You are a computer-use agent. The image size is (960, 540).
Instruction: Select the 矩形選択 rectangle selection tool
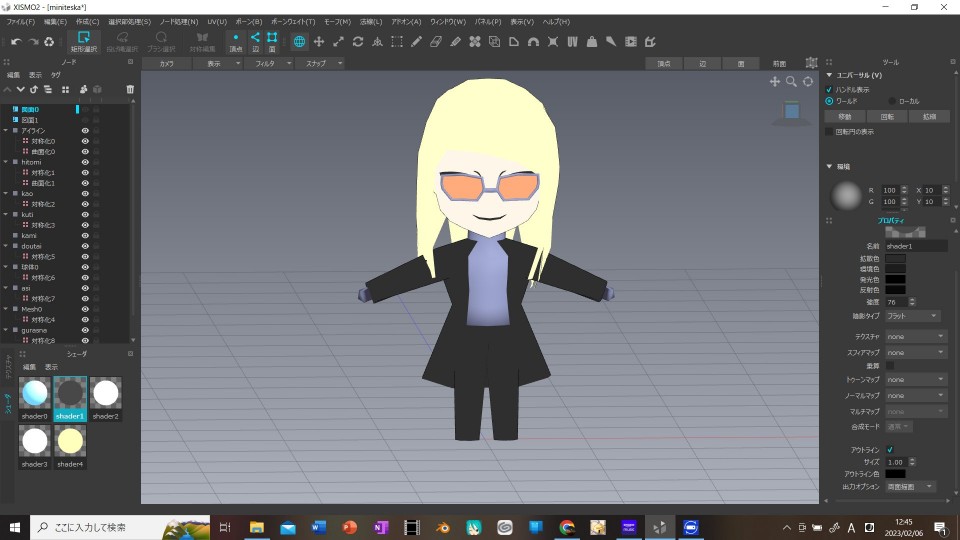click(x=83, y=42)
